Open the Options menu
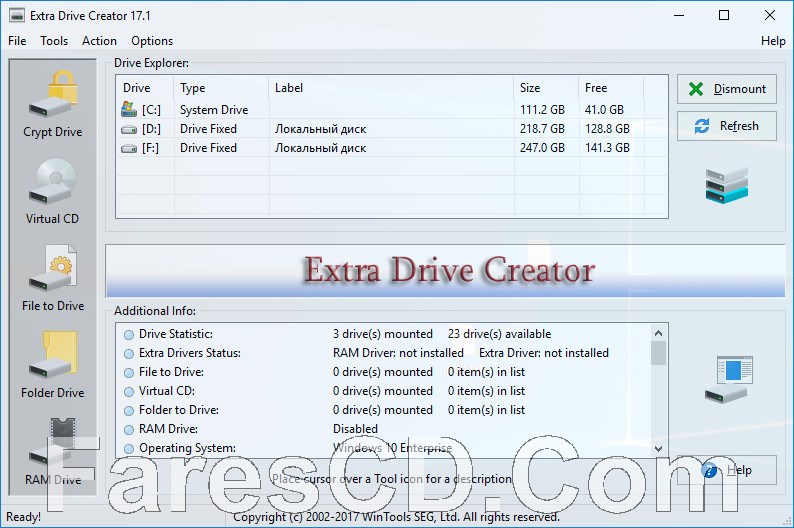Screen dimensions: 794x528 point(152,41)
